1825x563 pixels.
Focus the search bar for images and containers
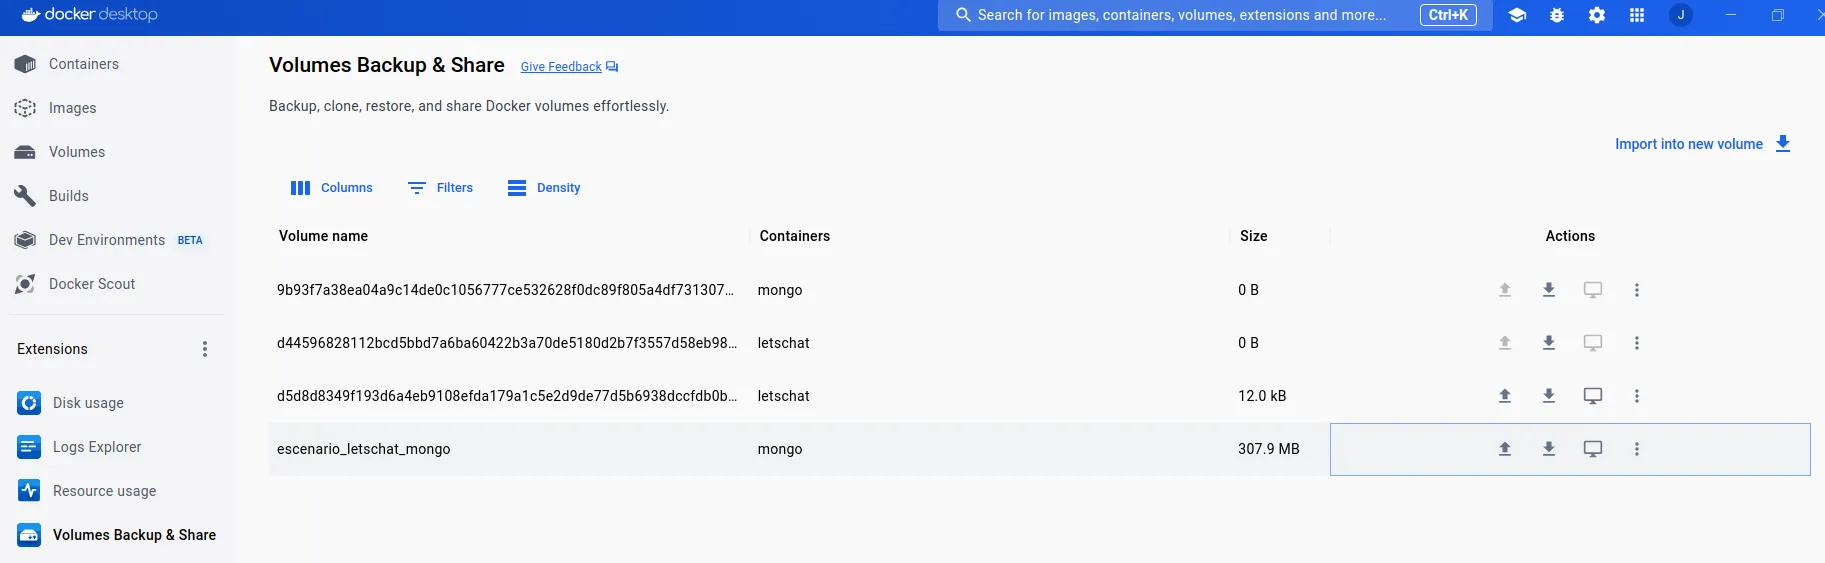coord(1181,15)
